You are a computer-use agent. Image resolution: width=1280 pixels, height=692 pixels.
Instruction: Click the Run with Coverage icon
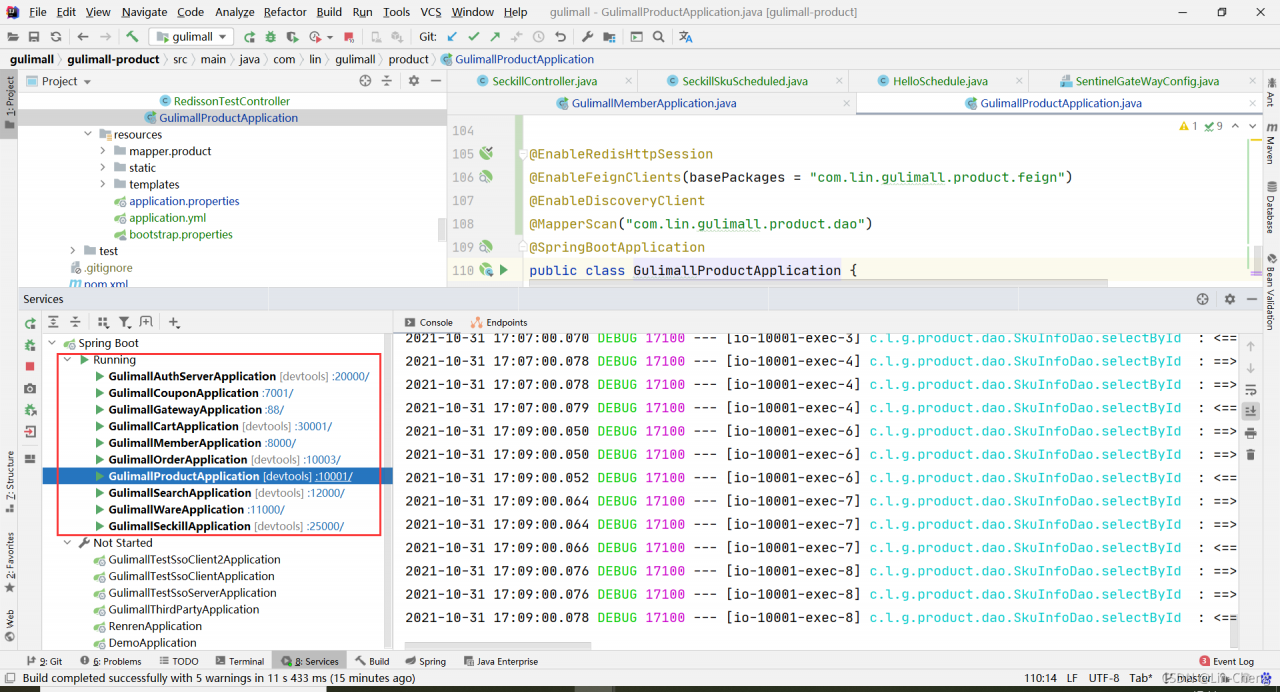pos(293,37)
